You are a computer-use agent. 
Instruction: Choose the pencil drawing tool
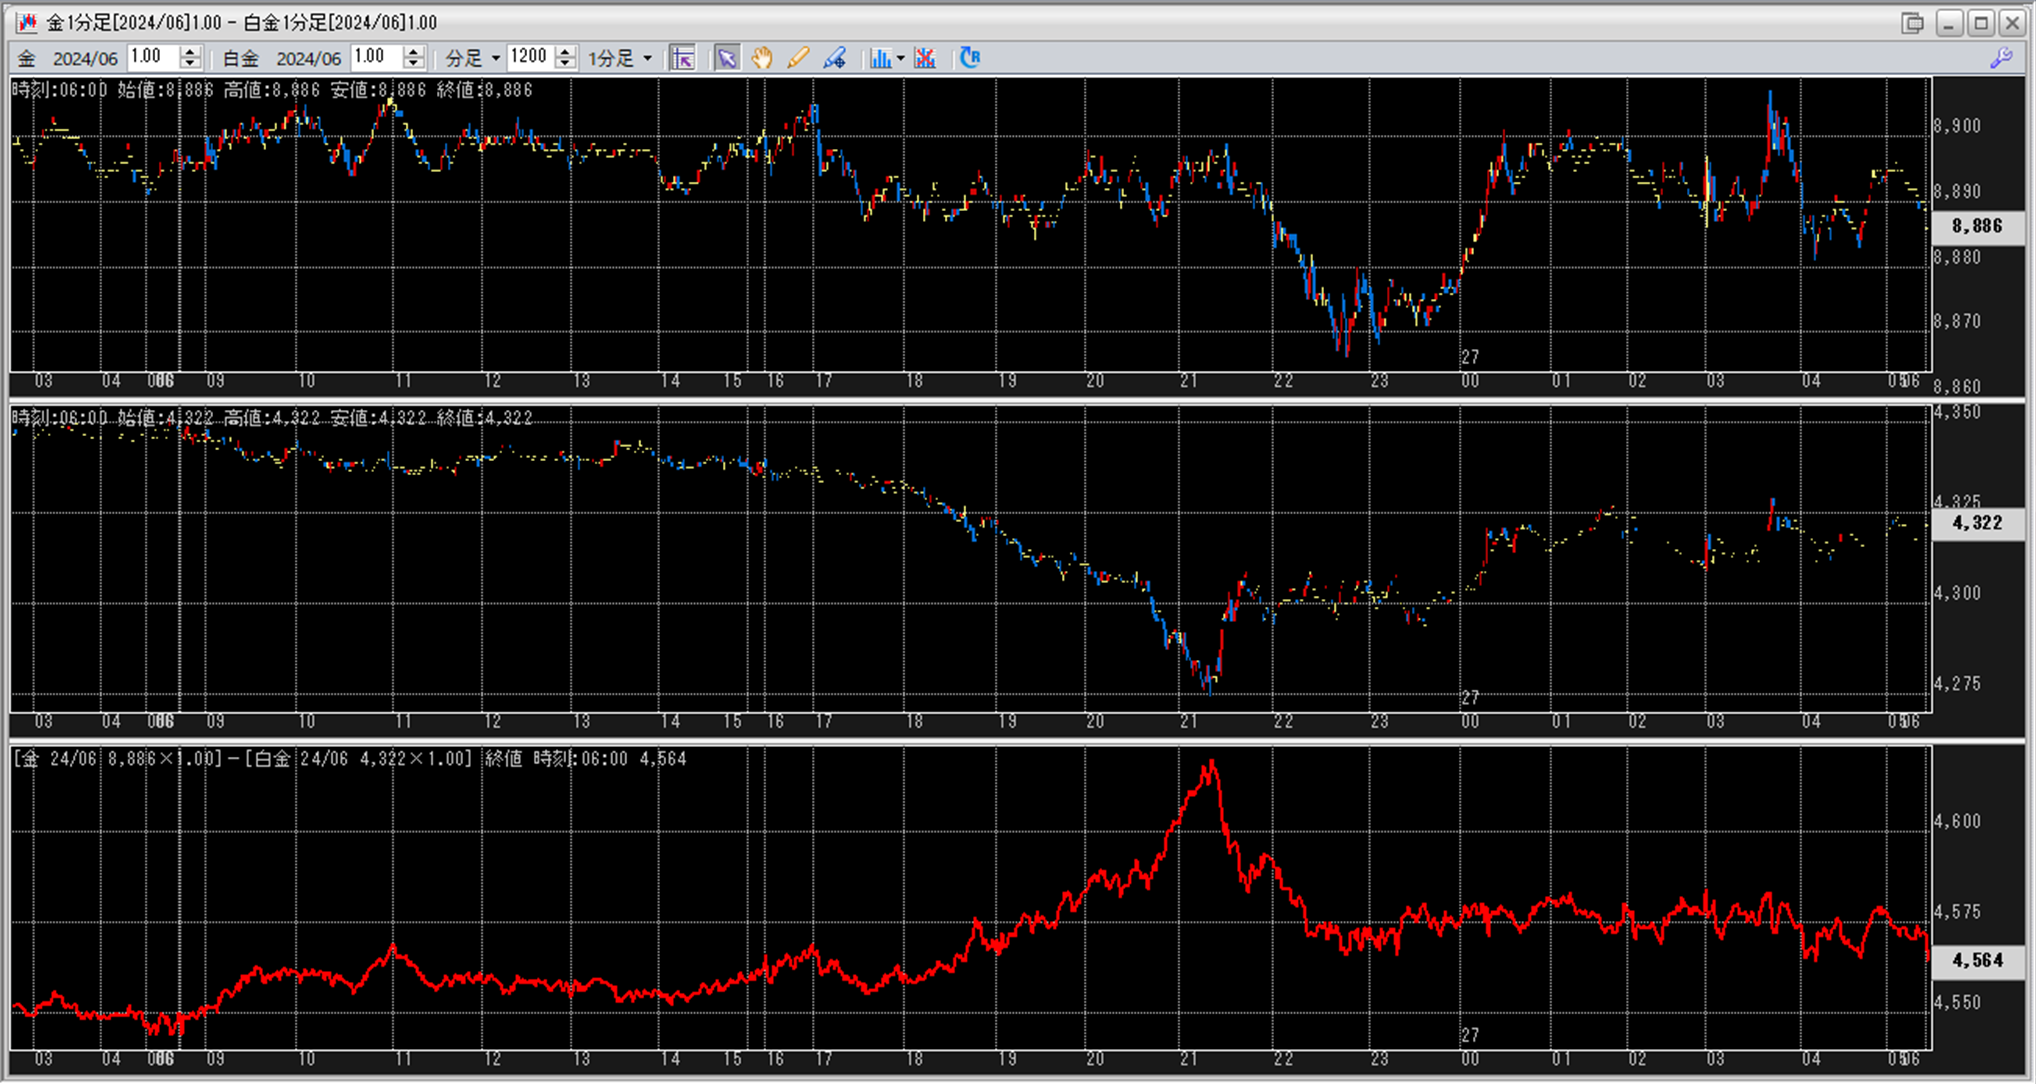[x=797, y=58]
